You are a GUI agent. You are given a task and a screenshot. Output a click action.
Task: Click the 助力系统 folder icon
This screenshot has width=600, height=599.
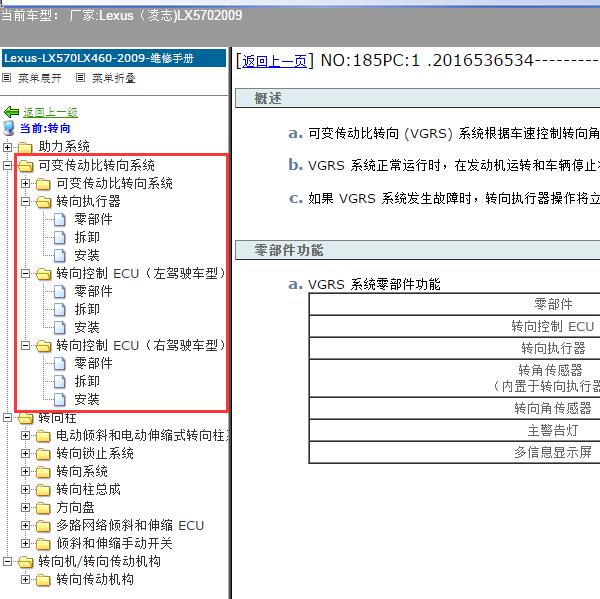(x=25, y=147)
